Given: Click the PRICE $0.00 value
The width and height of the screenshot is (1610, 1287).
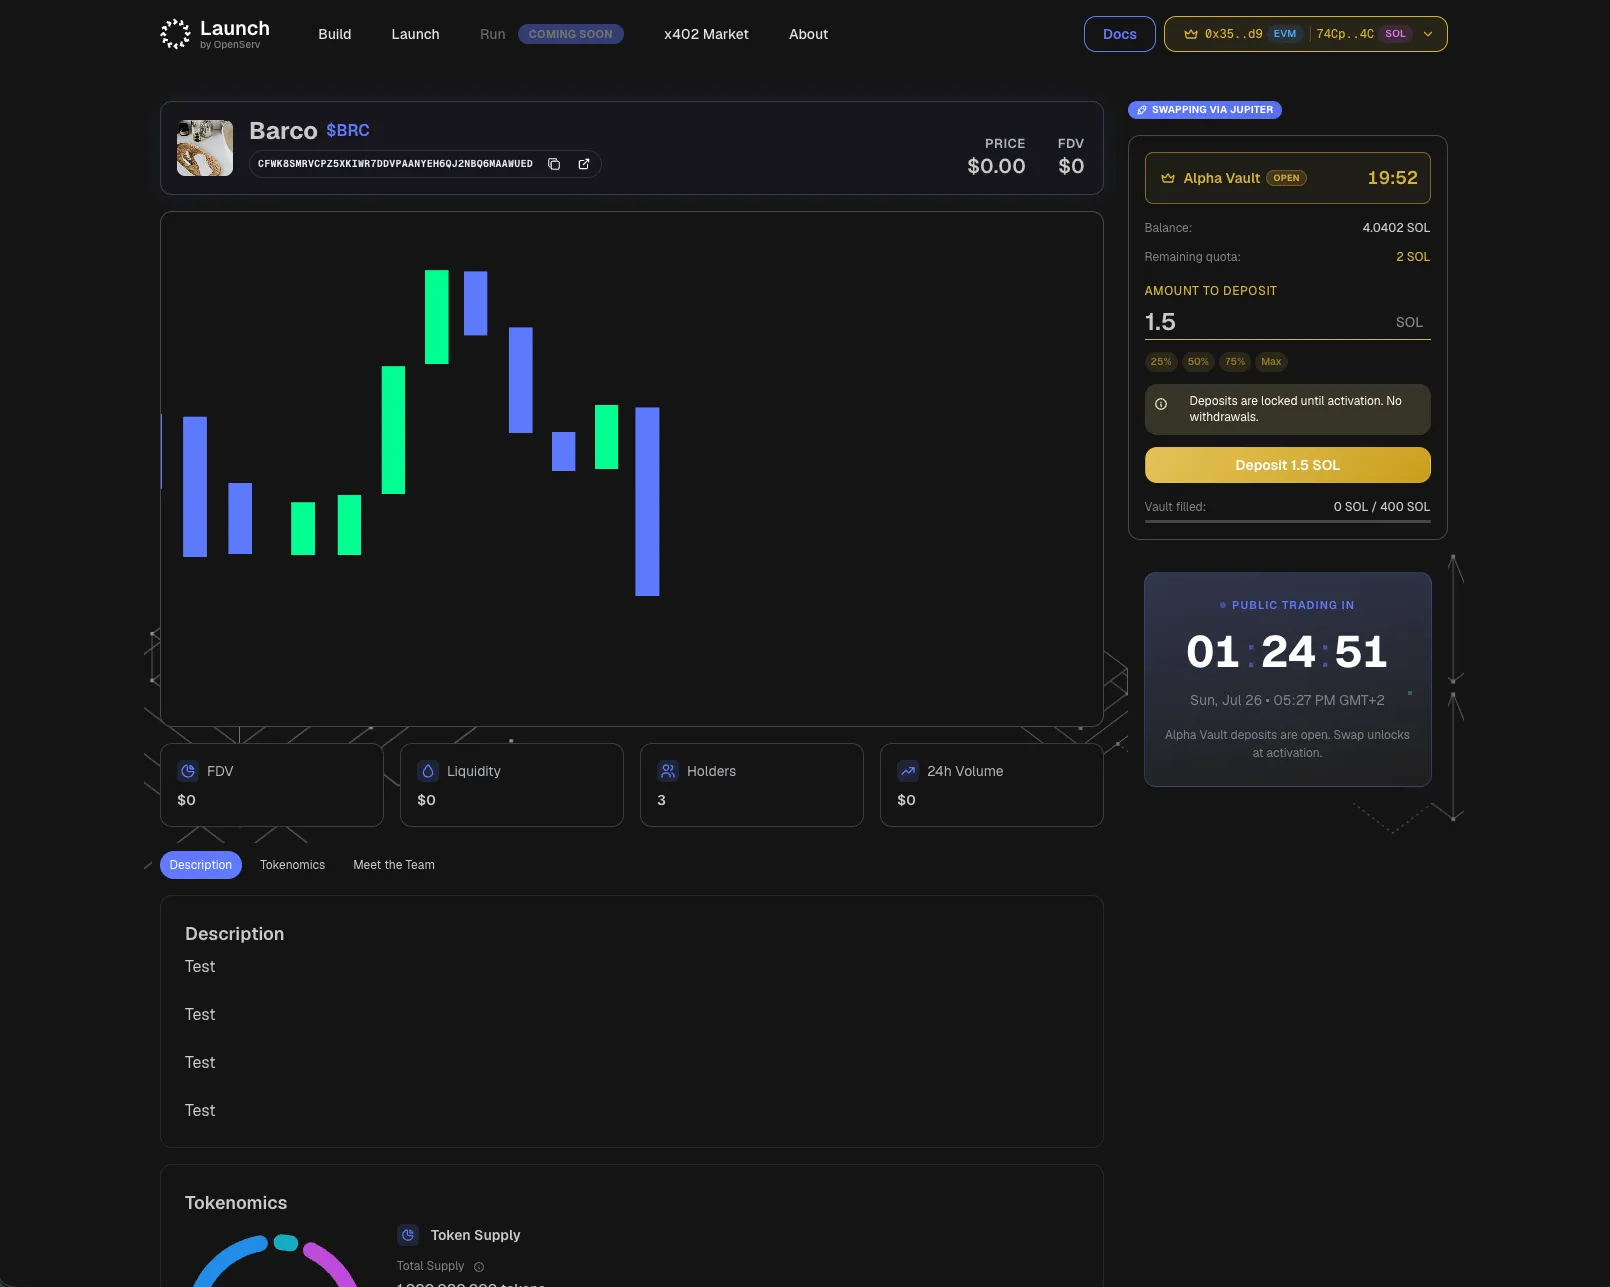Looking at the screenshot, I should pos(996,166).
